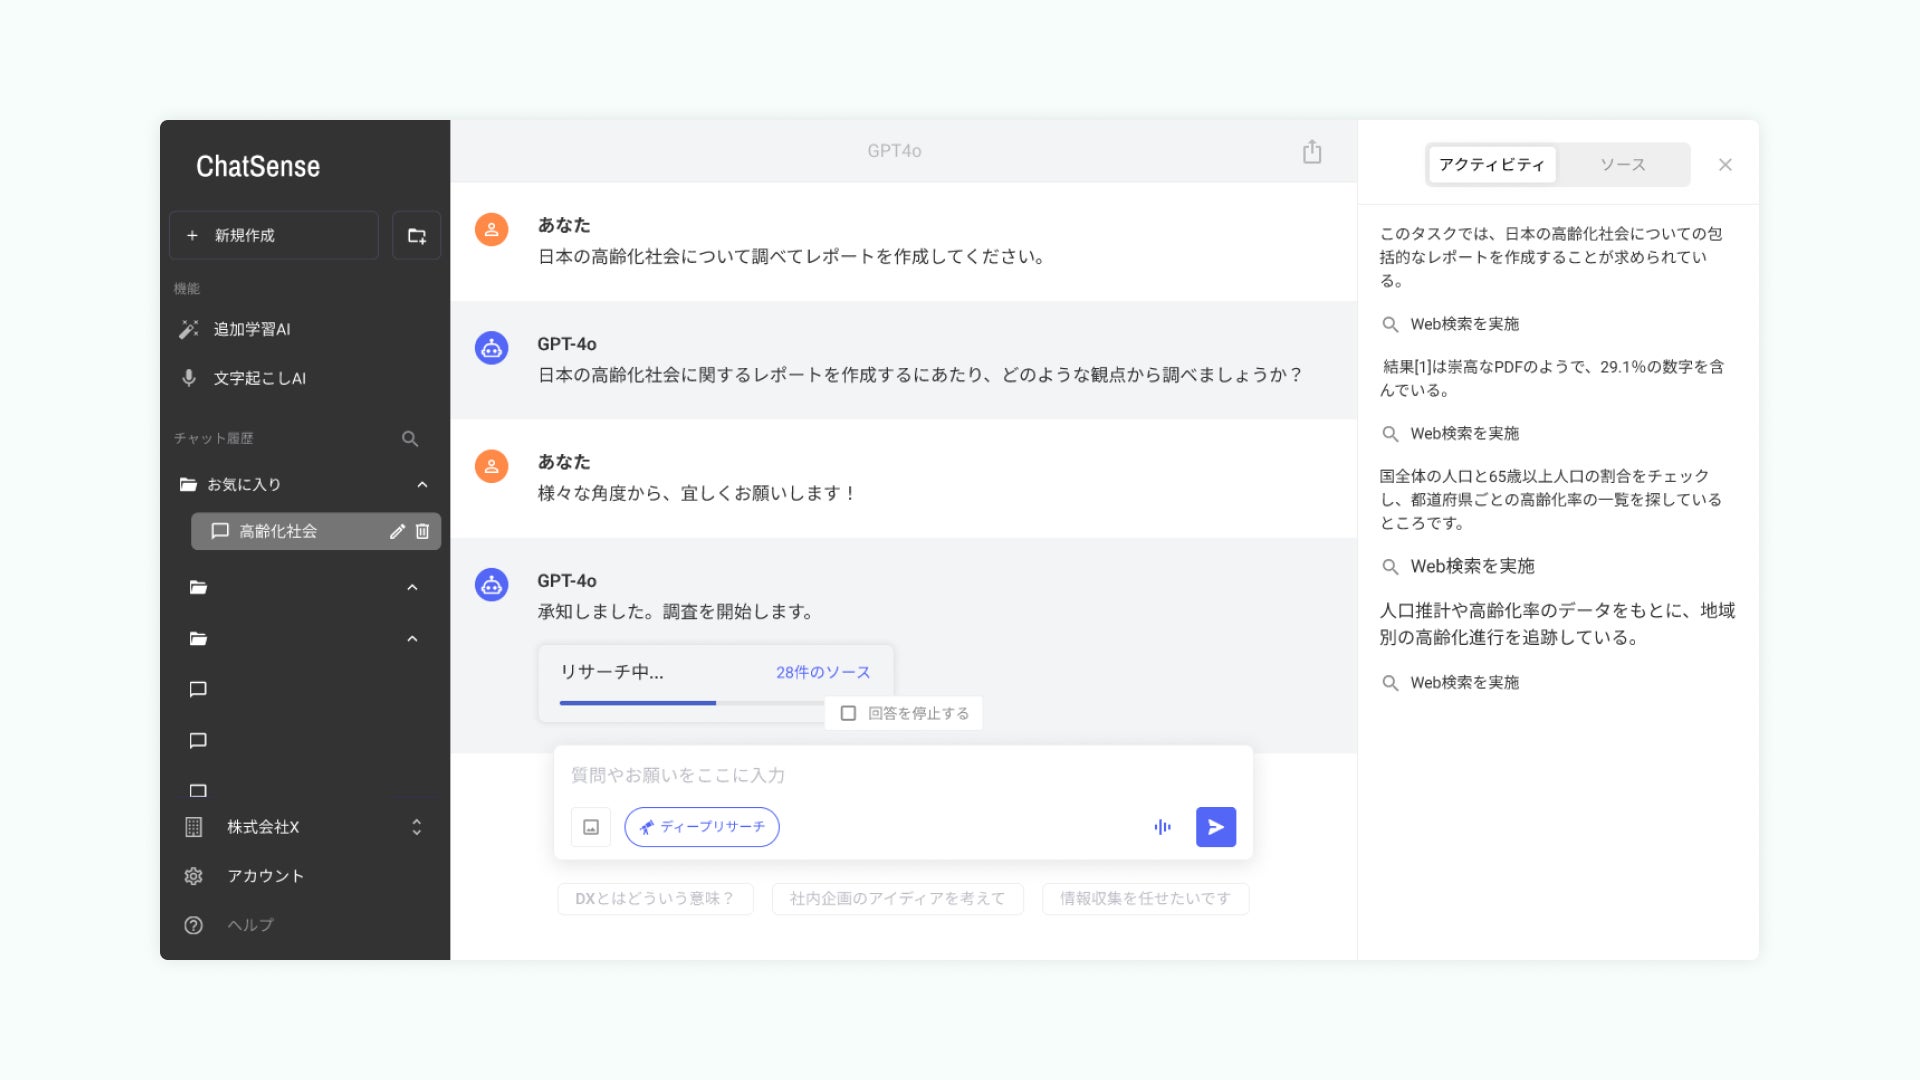The width and height of the screenshot is (1920, 1080).
Task: Click the 回答を停止する stop checkbox
Action: coord(848,713)
